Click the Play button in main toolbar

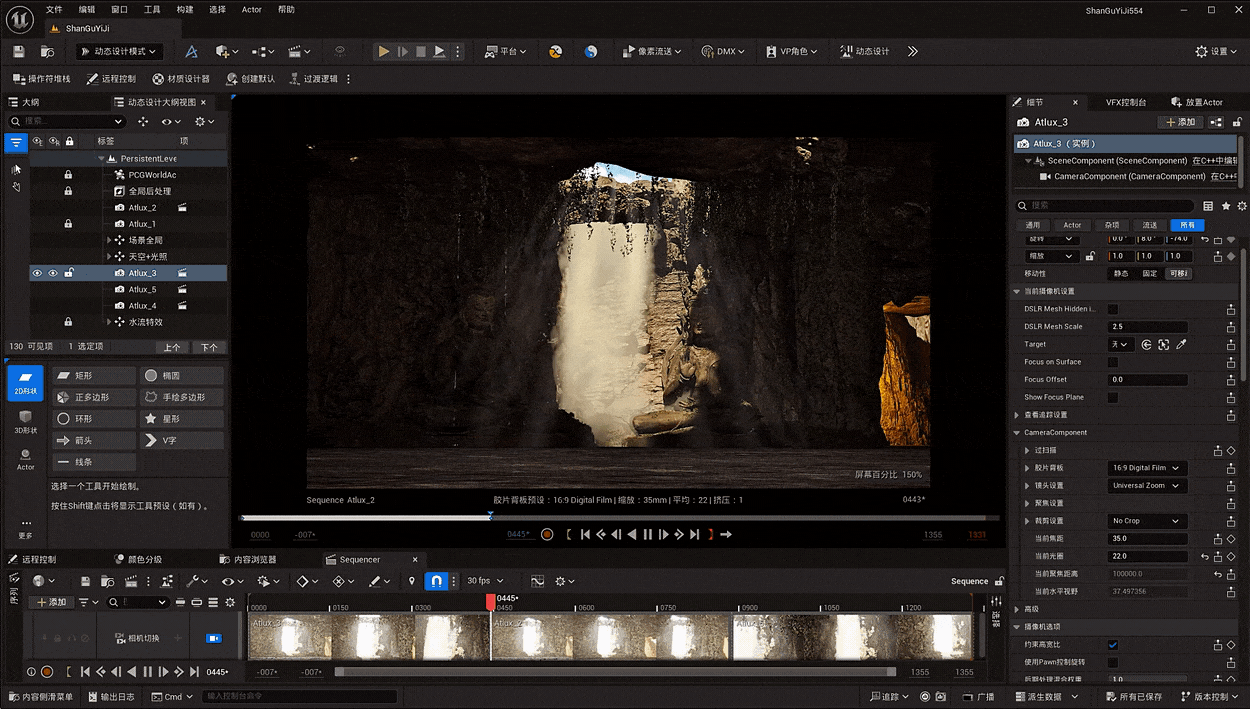click(x=384, y=51)
